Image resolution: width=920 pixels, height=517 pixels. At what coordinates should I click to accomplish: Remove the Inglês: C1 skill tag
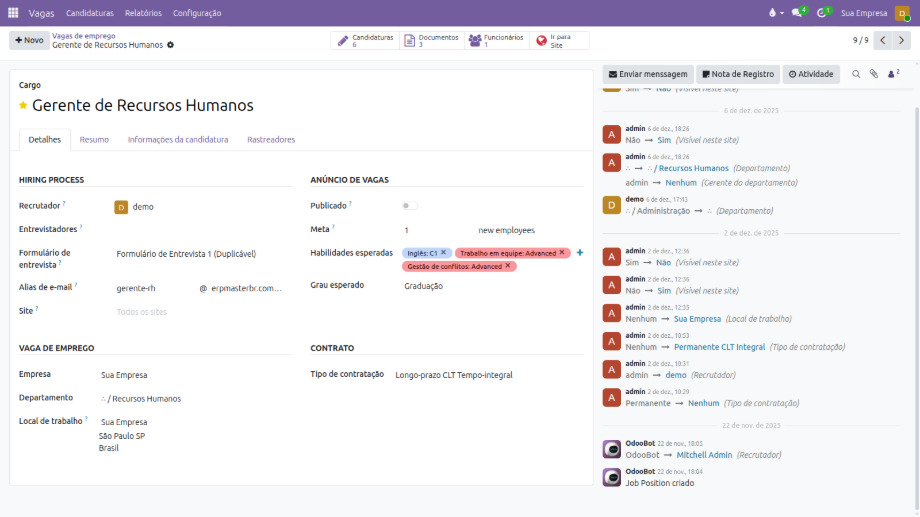click(444, 253)
